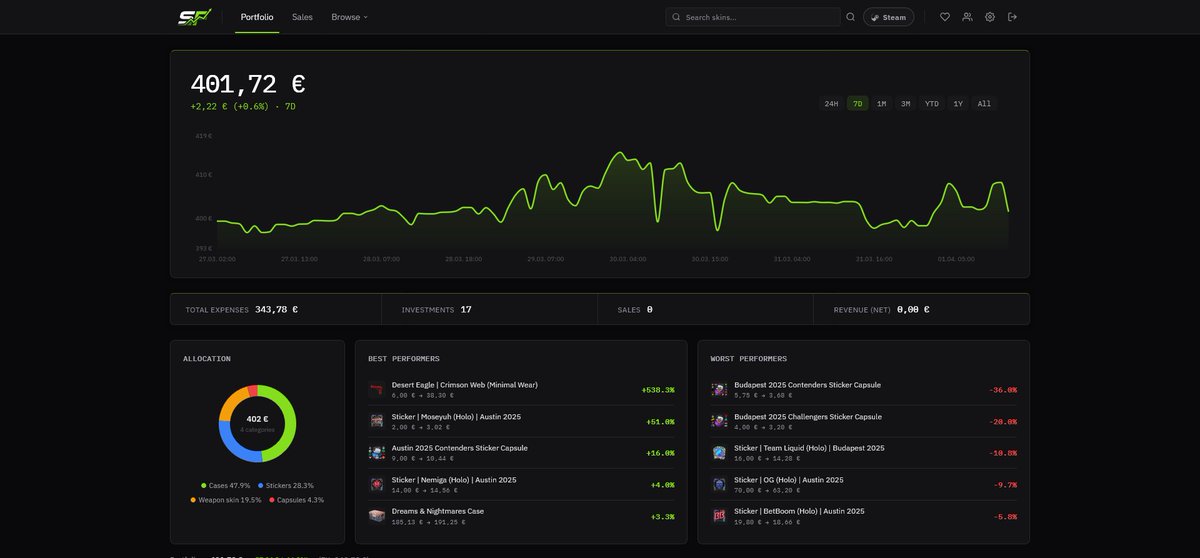Select the 1Y time range
Viewport: 1200px width, 558px height.
click(958, 104)
